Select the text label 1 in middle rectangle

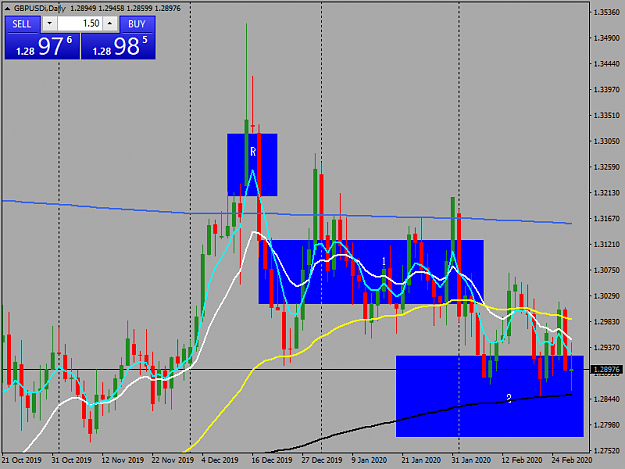[x=384, y=261]
